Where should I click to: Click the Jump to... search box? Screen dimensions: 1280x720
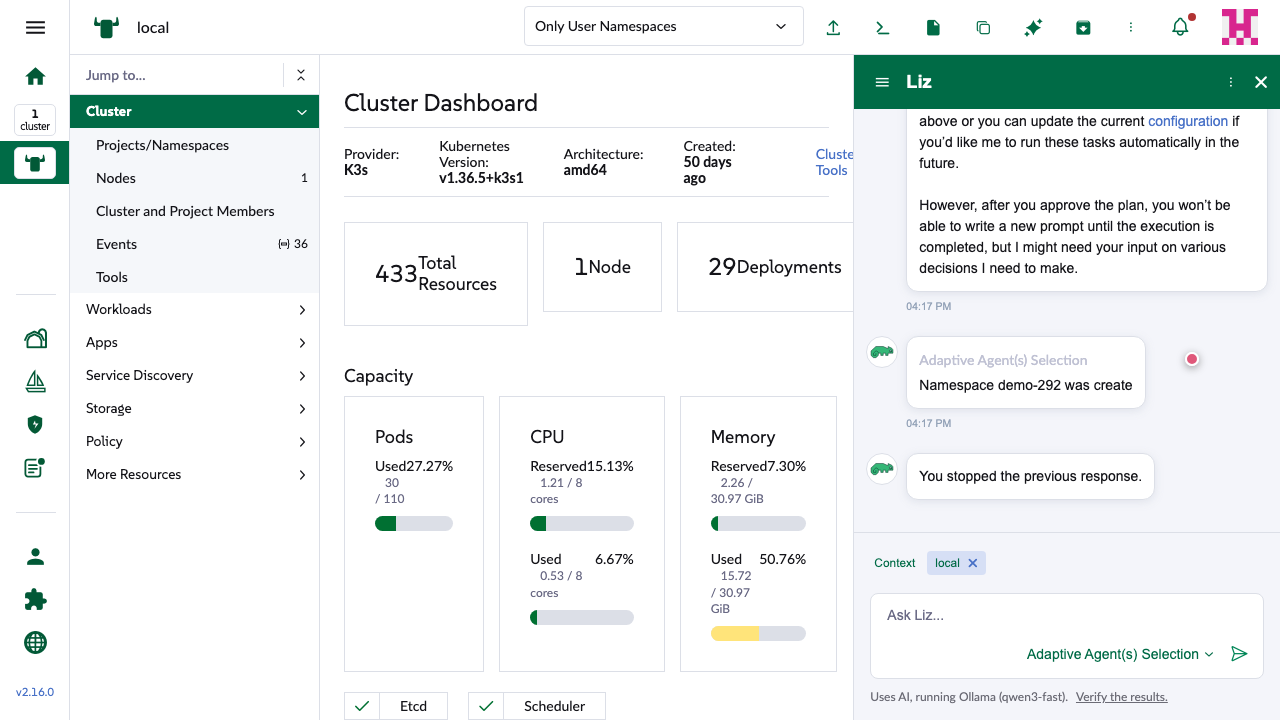178,75
